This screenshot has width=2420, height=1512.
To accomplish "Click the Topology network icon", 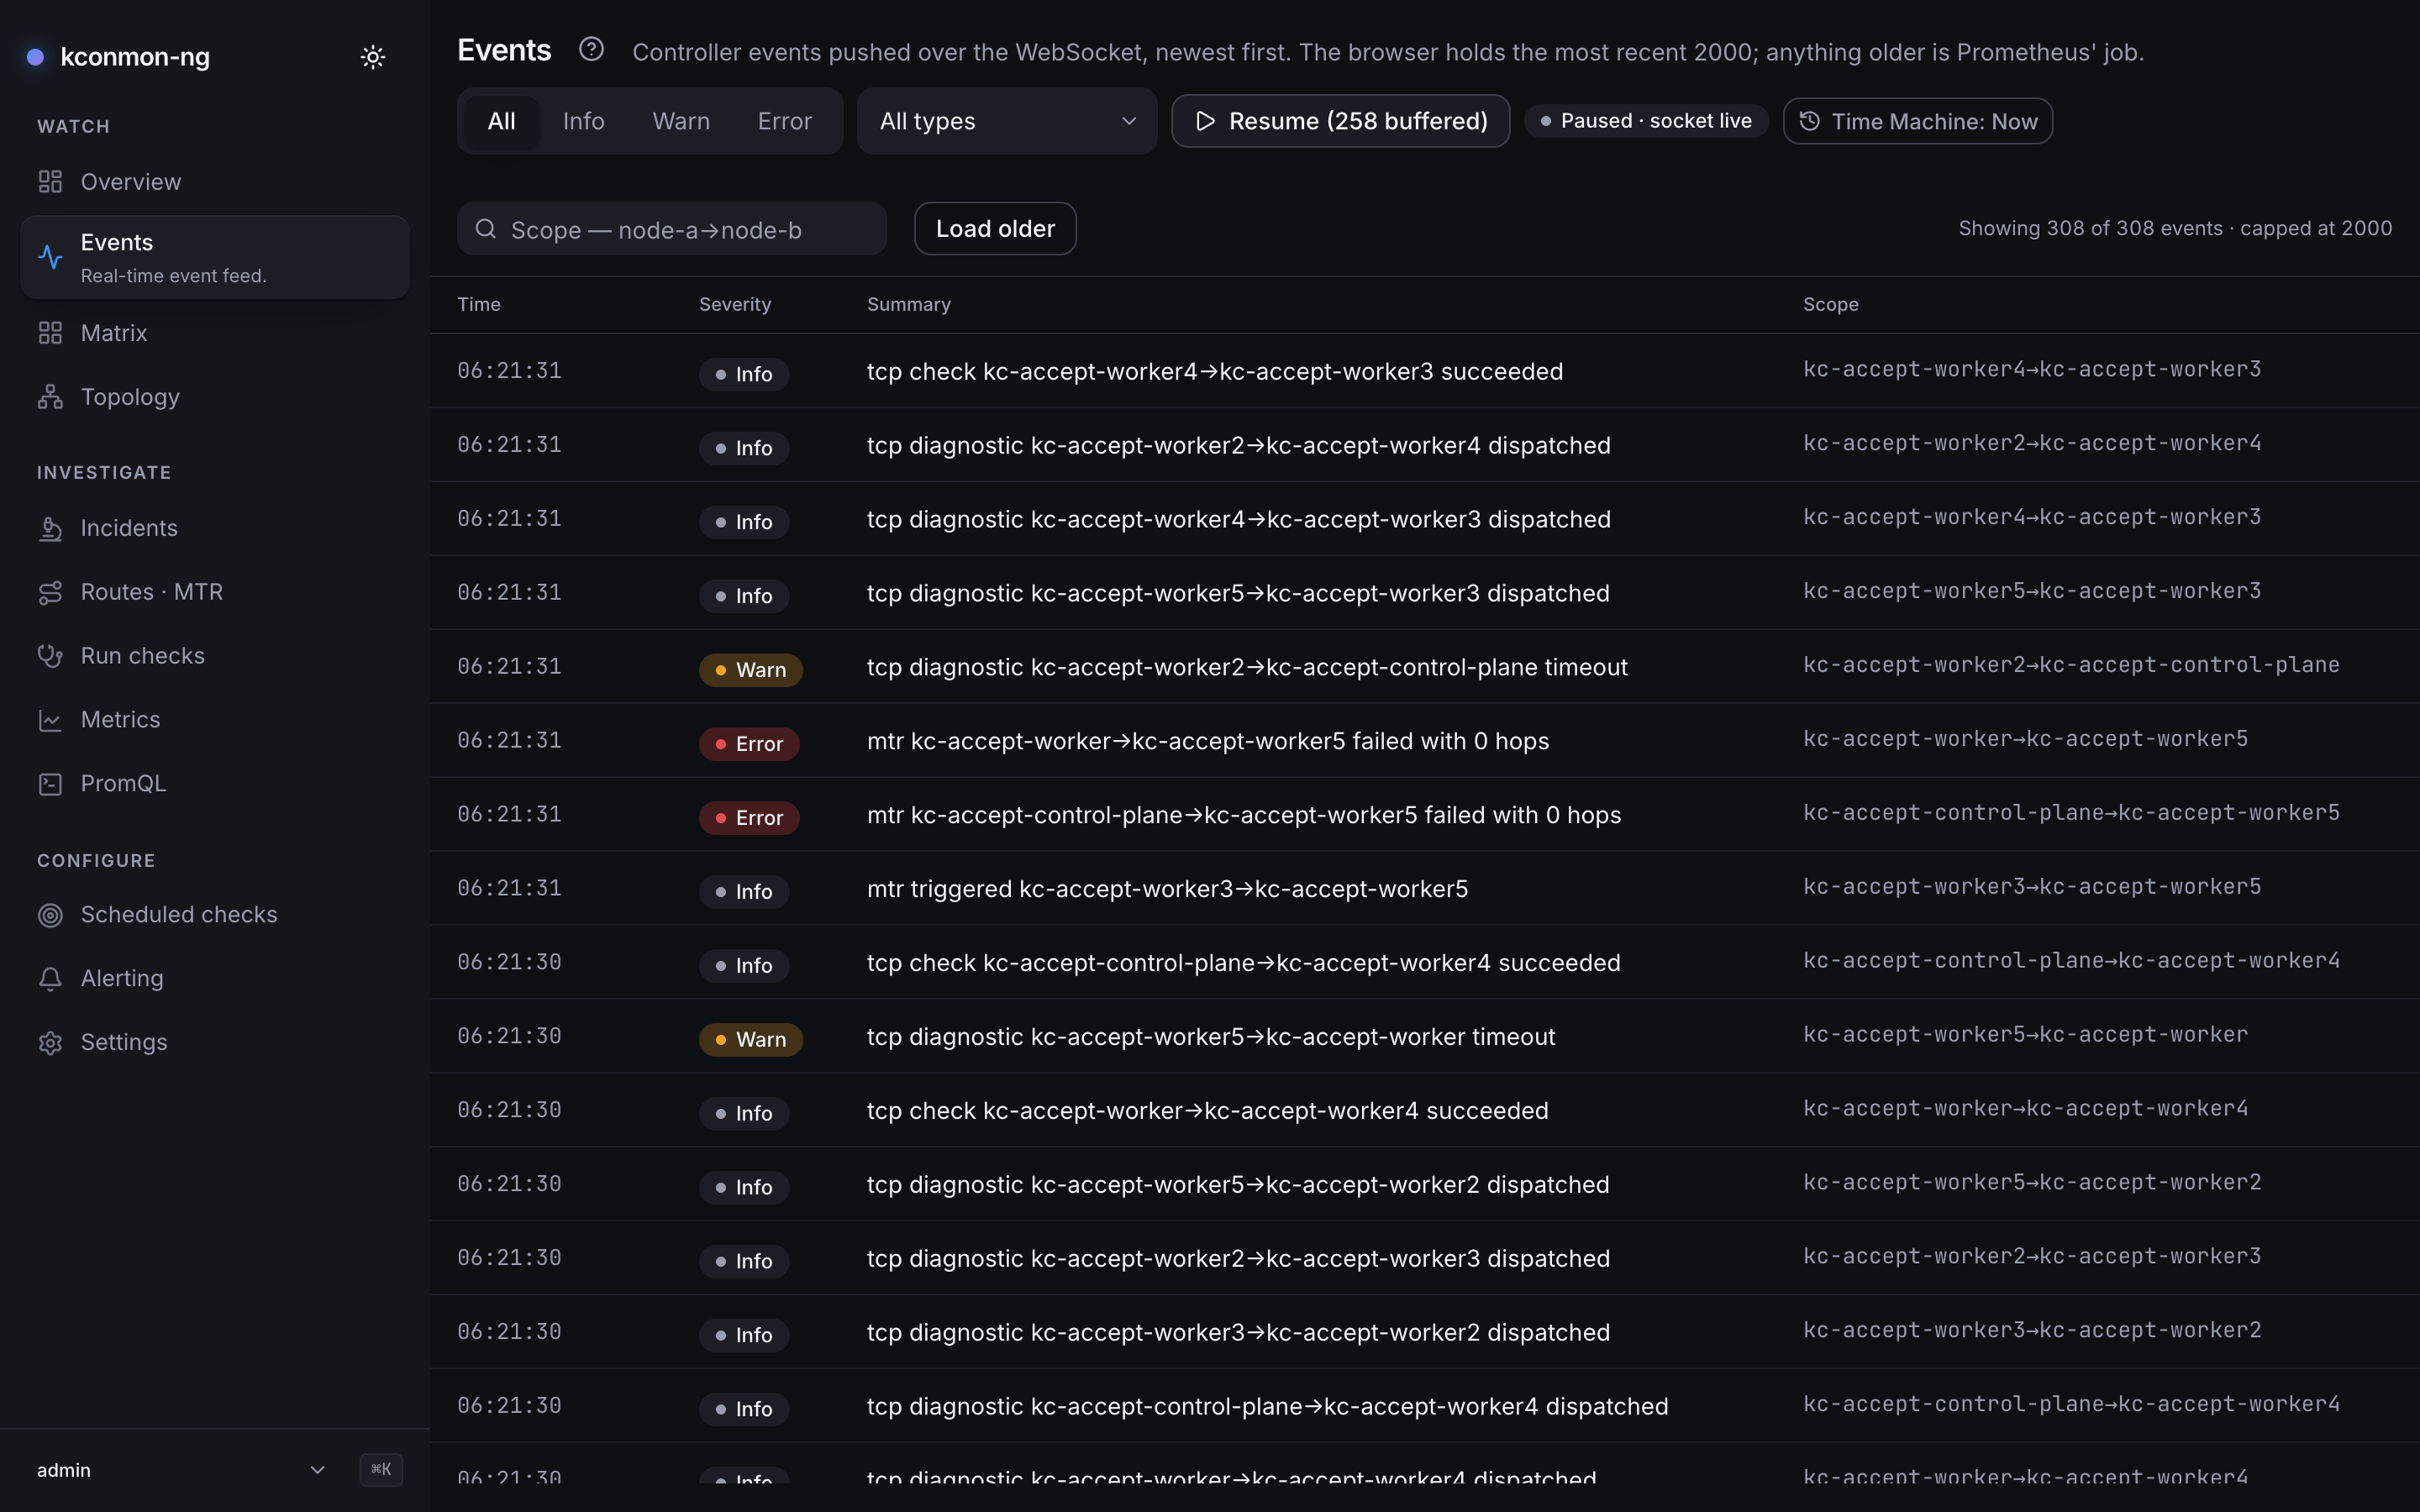I will click(50, 397).
